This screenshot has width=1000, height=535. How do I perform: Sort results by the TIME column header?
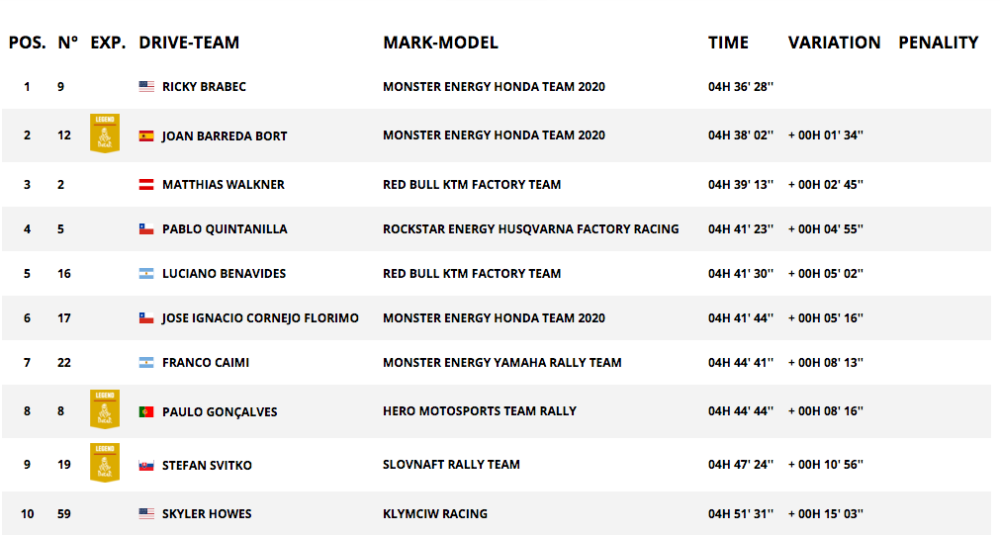tap(728, 43)
